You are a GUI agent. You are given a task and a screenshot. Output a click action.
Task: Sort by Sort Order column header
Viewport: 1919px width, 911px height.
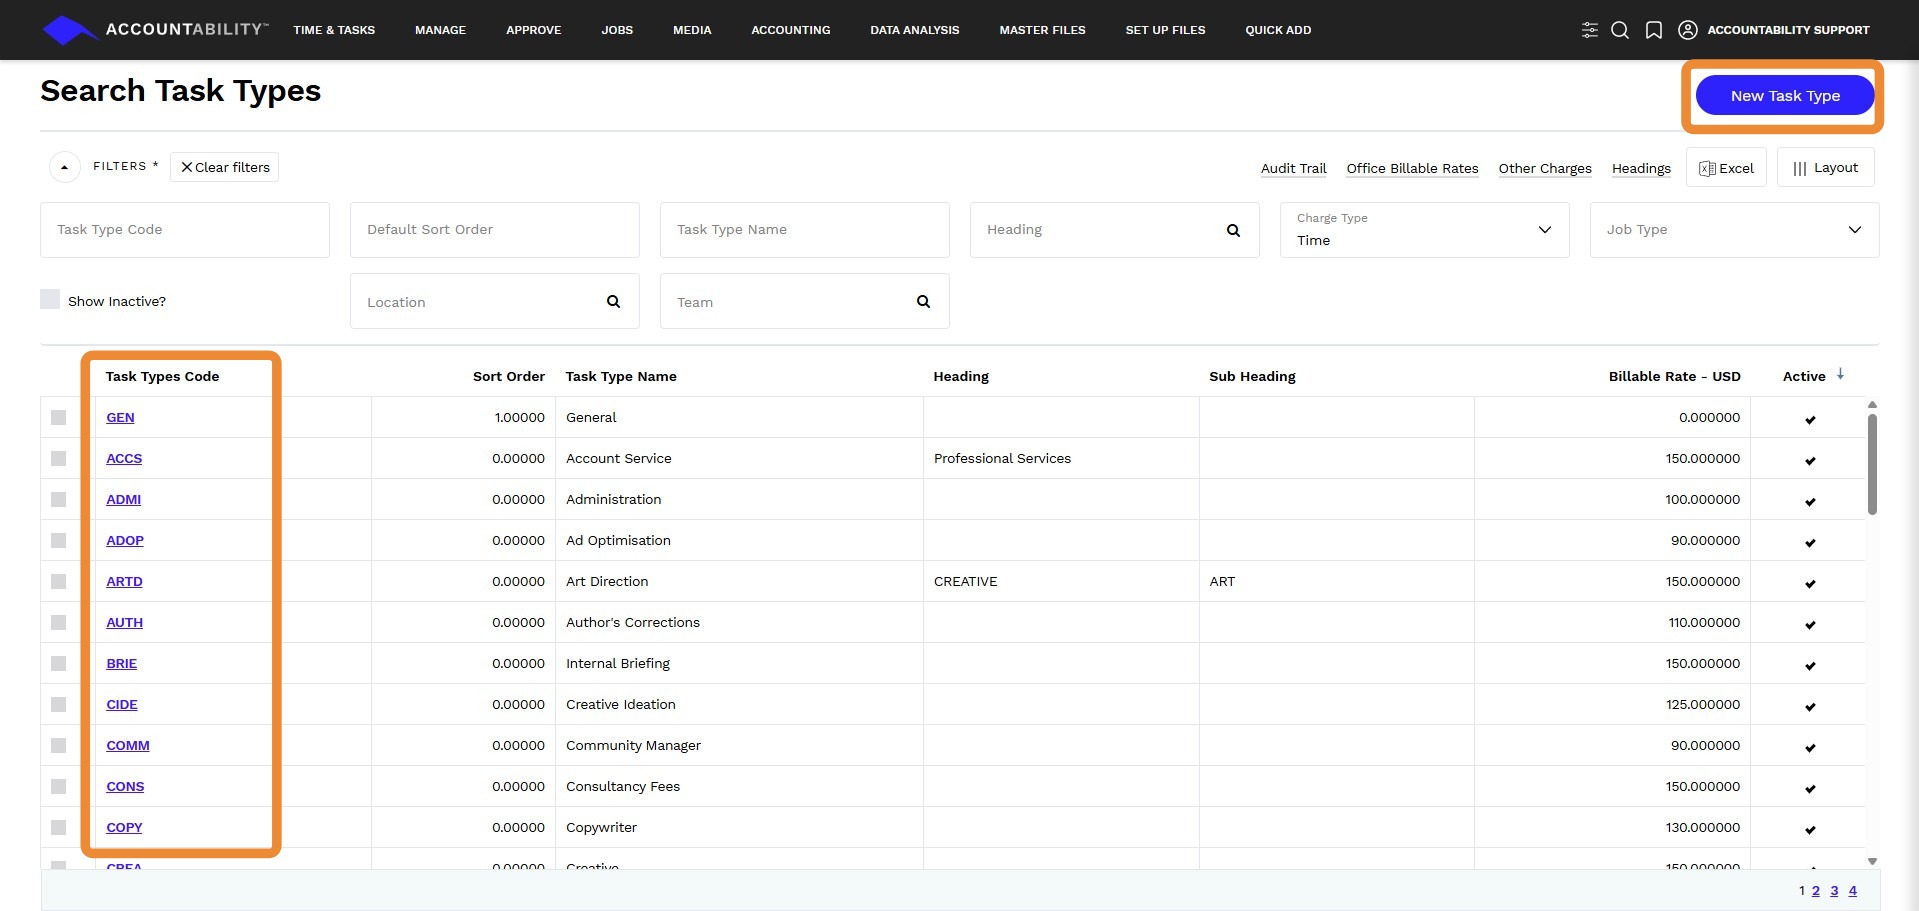click(509, 376)
